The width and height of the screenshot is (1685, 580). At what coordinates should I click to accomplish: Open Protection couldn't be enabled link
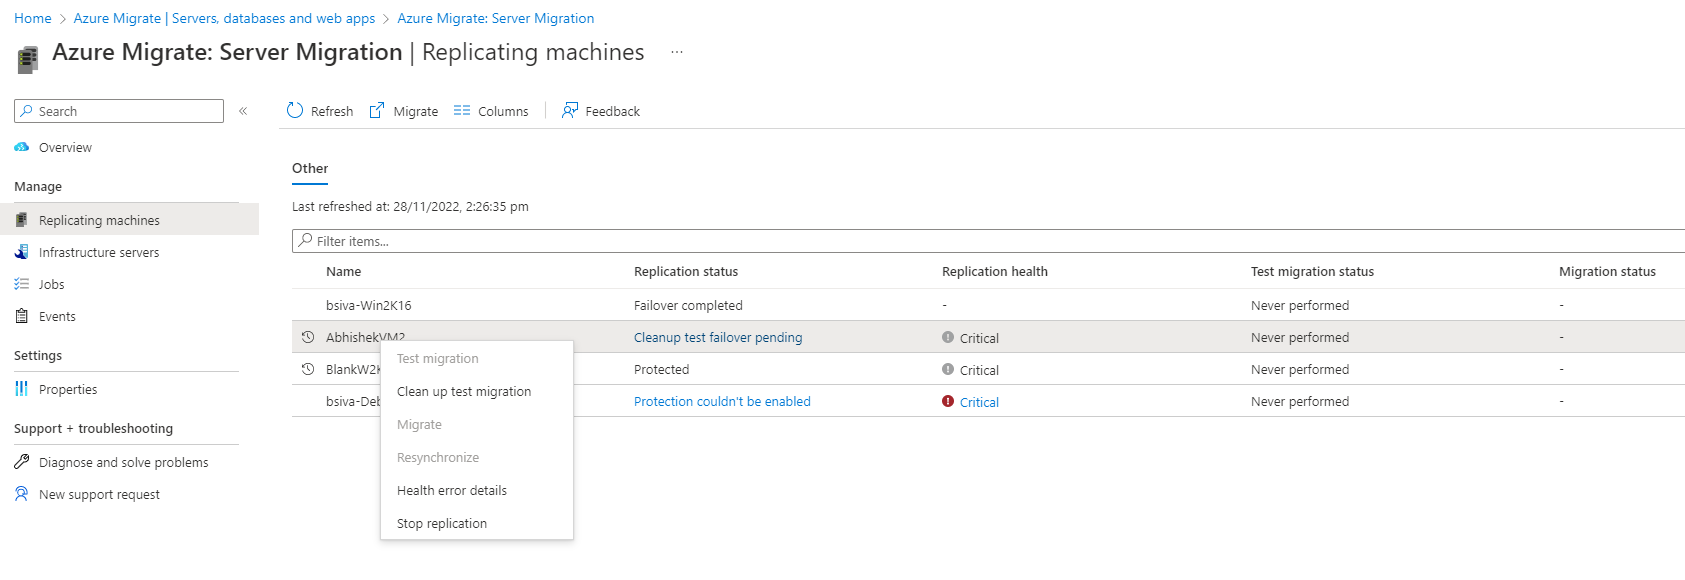click(722, 402)
